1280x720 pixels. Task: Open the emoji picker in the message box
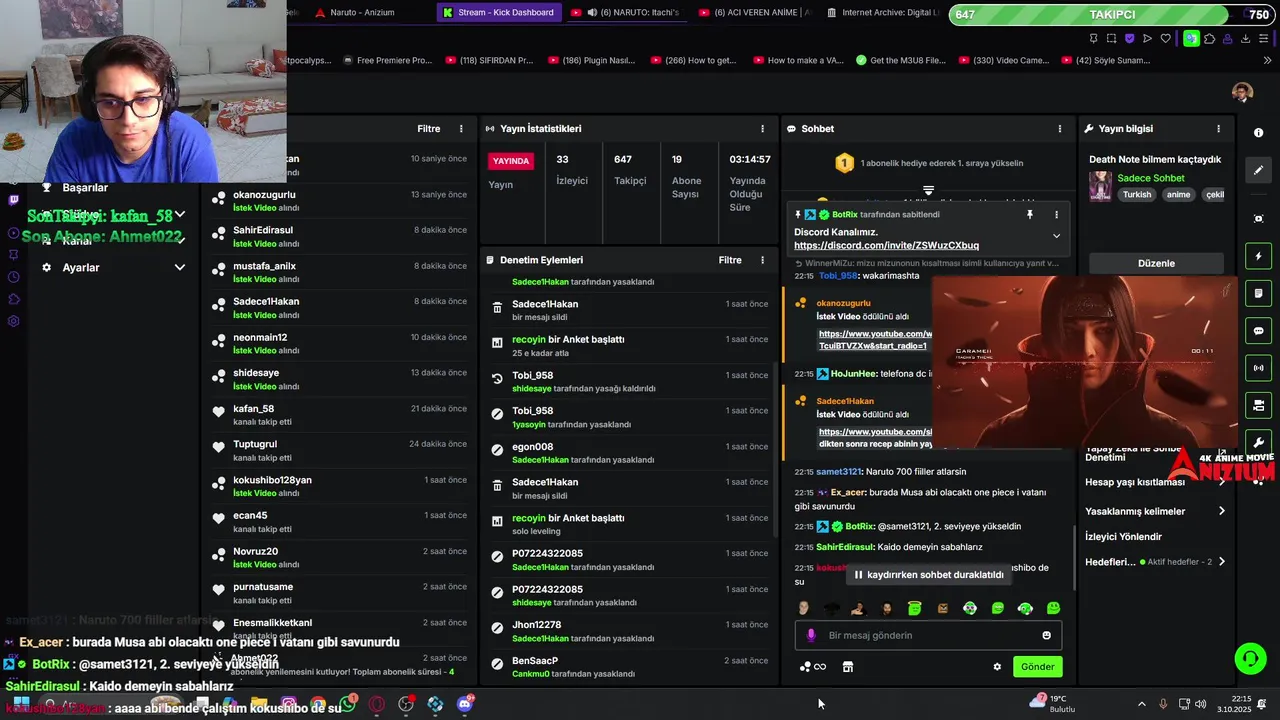[1046, 635]
